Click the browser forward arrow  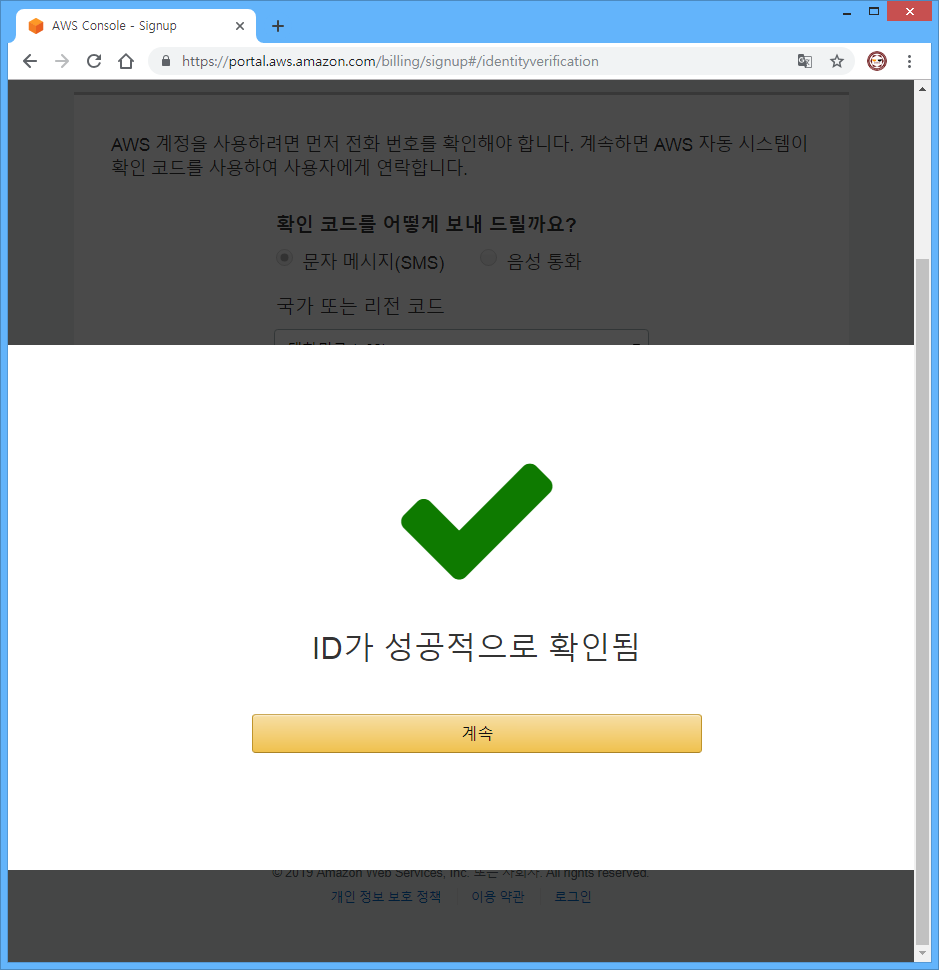point(62,61)
